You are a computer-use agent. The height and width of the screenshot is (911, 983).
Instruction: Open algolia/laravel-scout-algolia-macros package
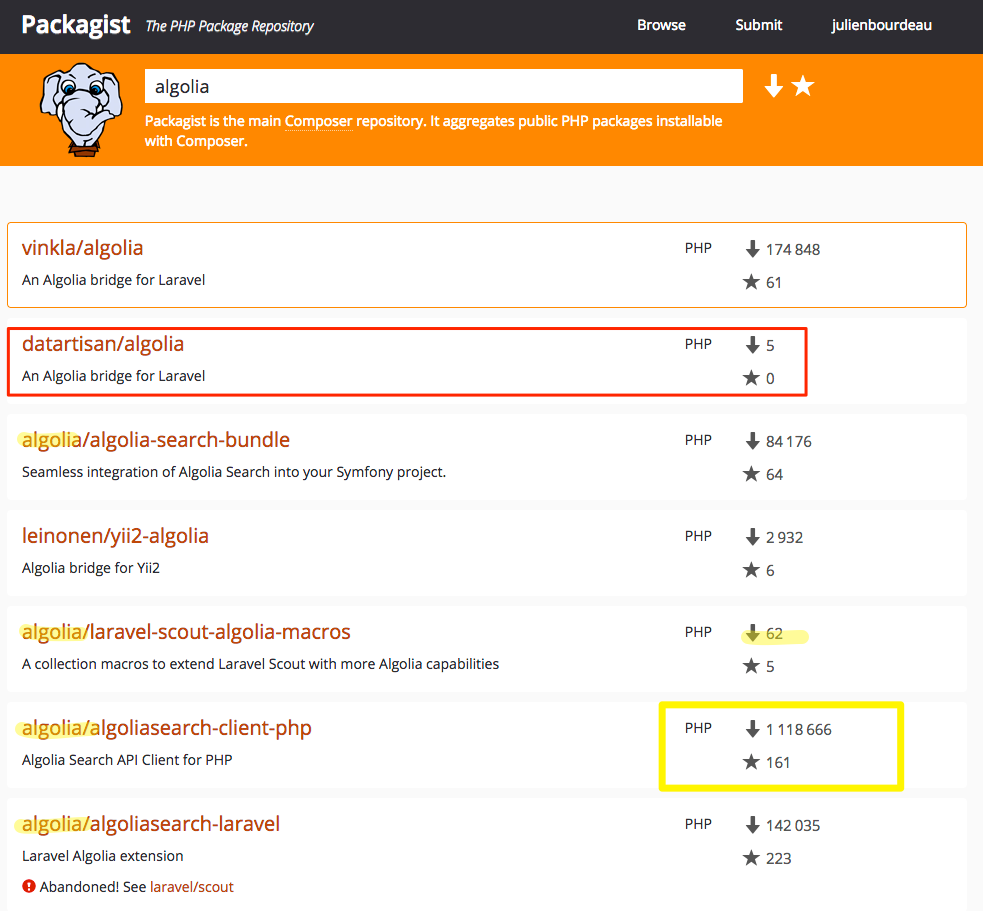pos(186,631)
